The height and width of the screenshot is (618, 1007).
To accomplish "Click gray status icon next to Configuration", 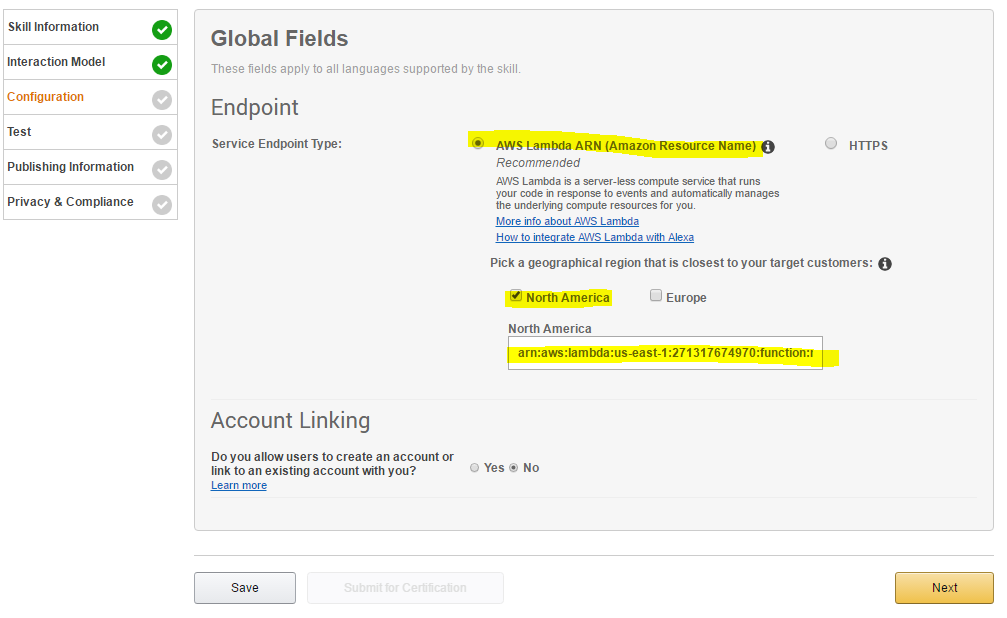I will 162,100.
